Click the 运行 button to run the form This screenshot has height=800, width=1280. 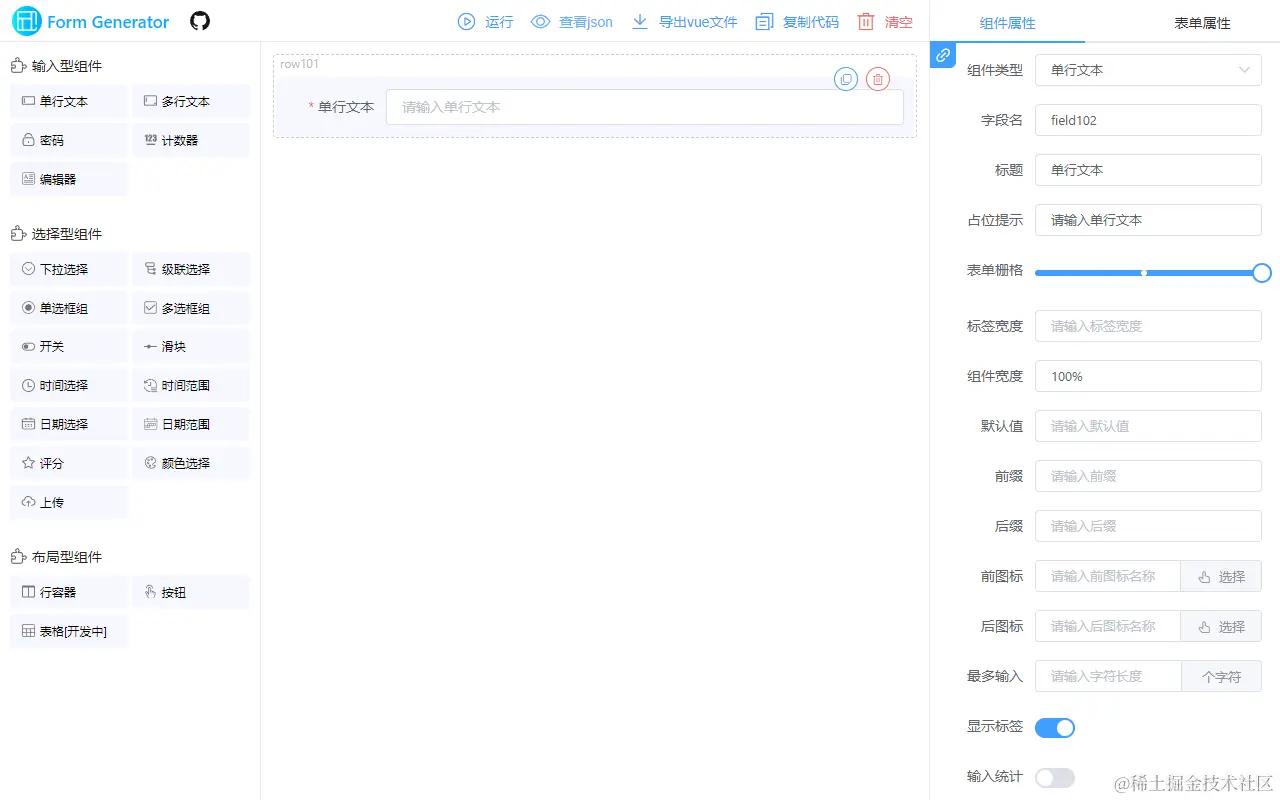484,21
